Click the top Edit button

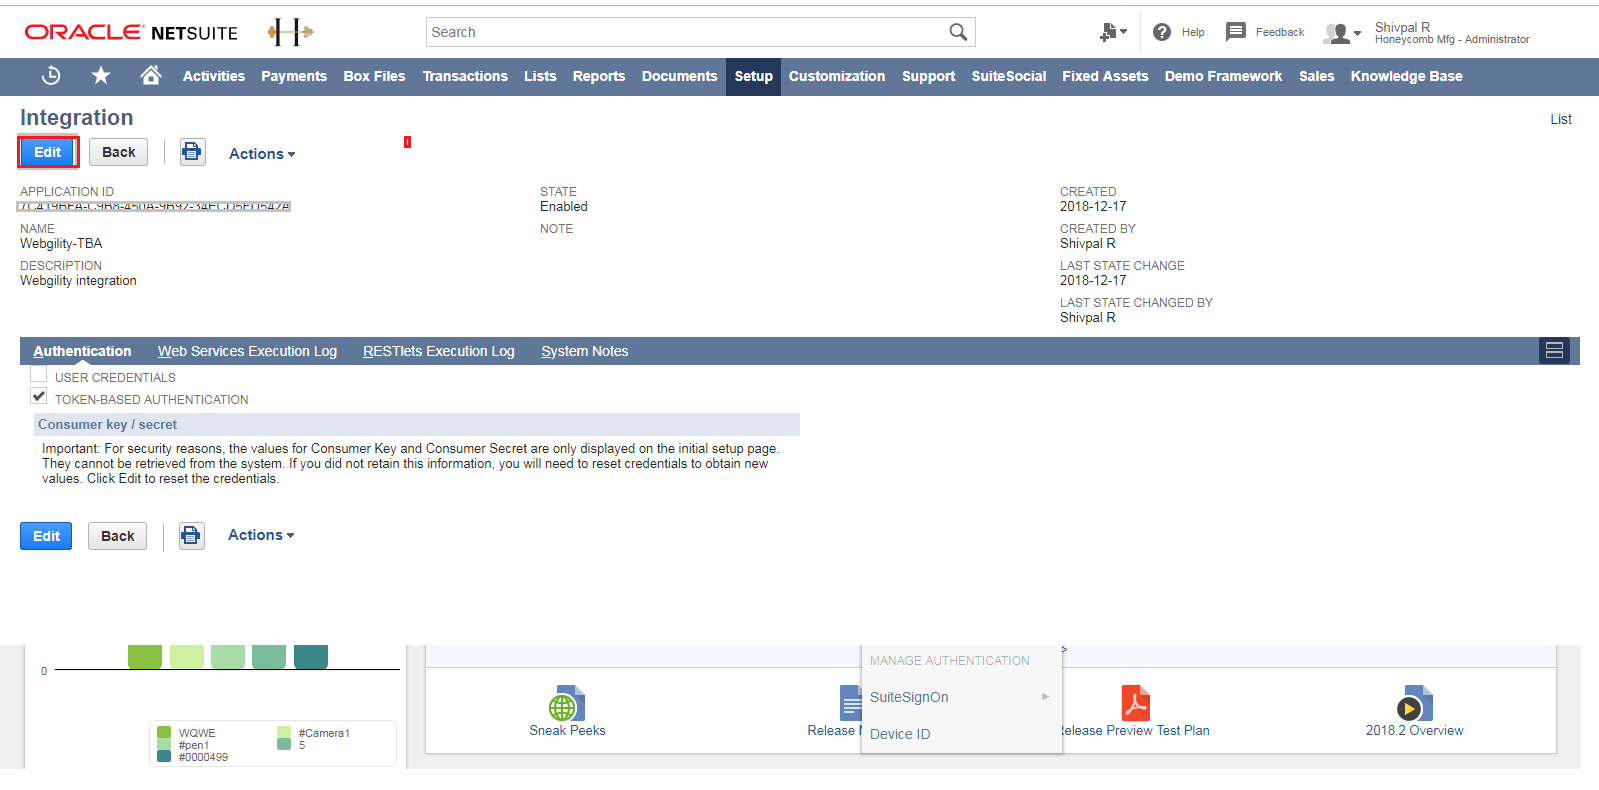(x=48, y=152)
